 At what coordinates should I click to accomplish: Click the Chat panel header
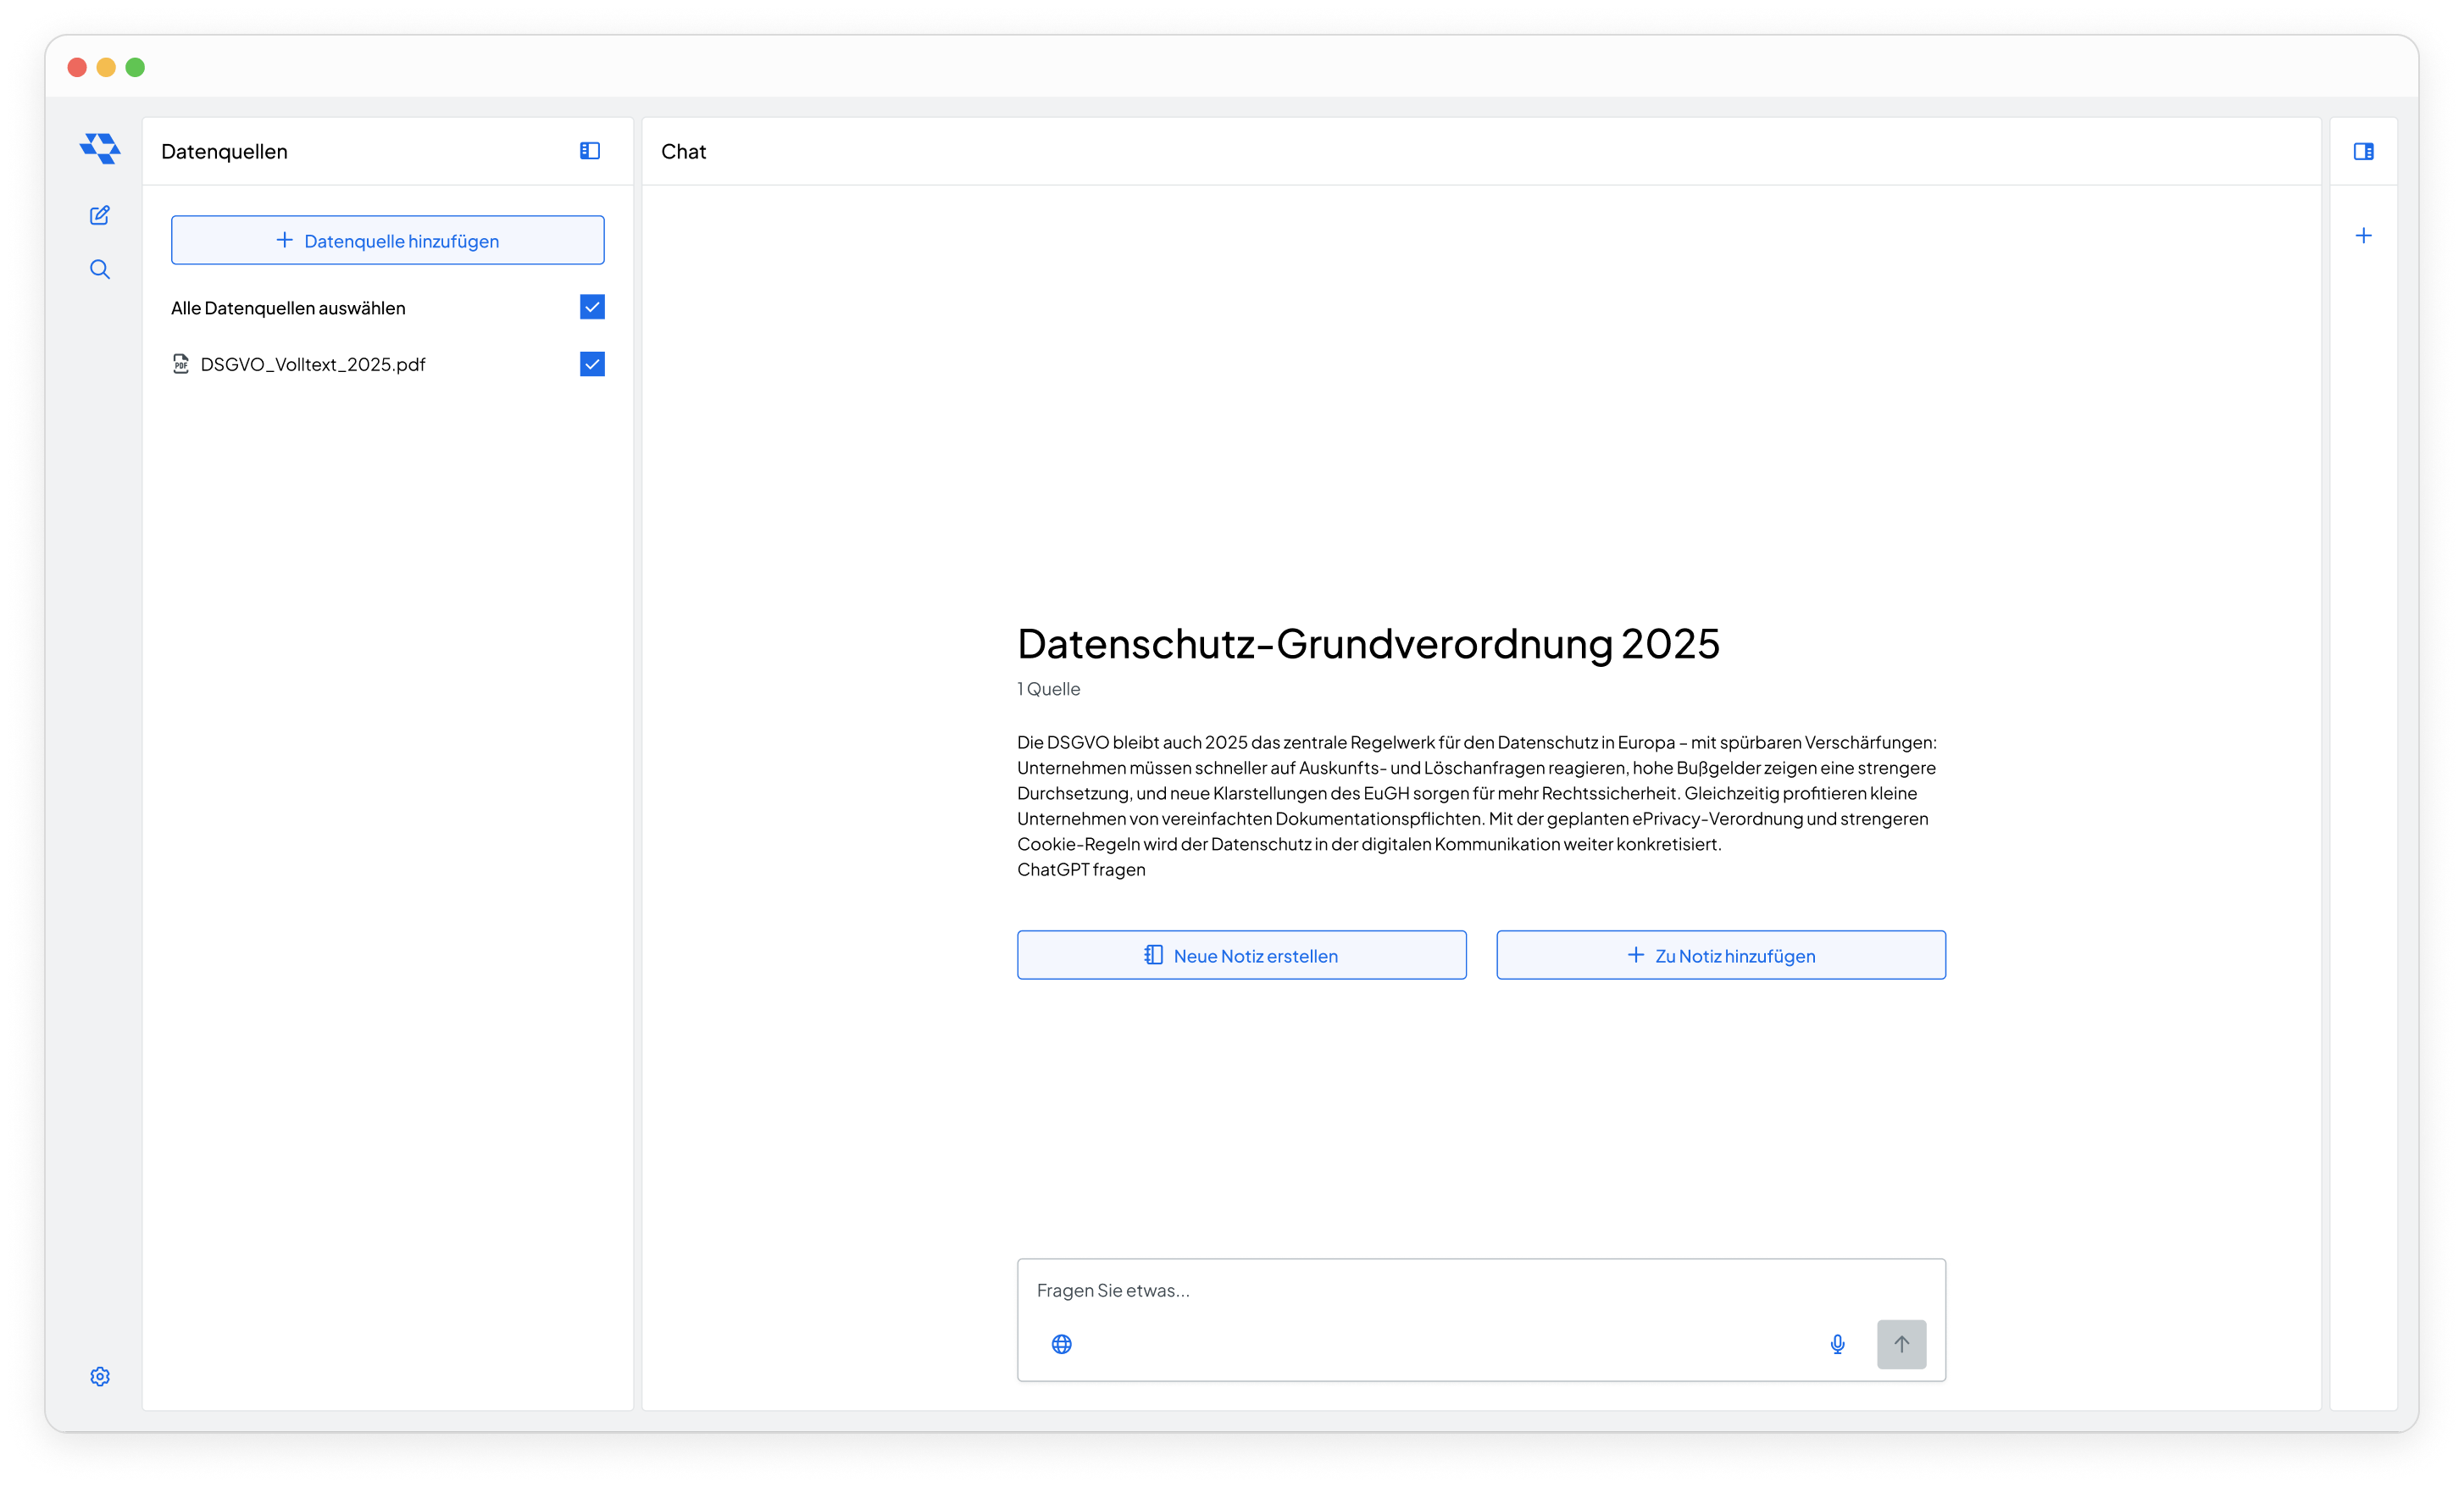(684, 152)
